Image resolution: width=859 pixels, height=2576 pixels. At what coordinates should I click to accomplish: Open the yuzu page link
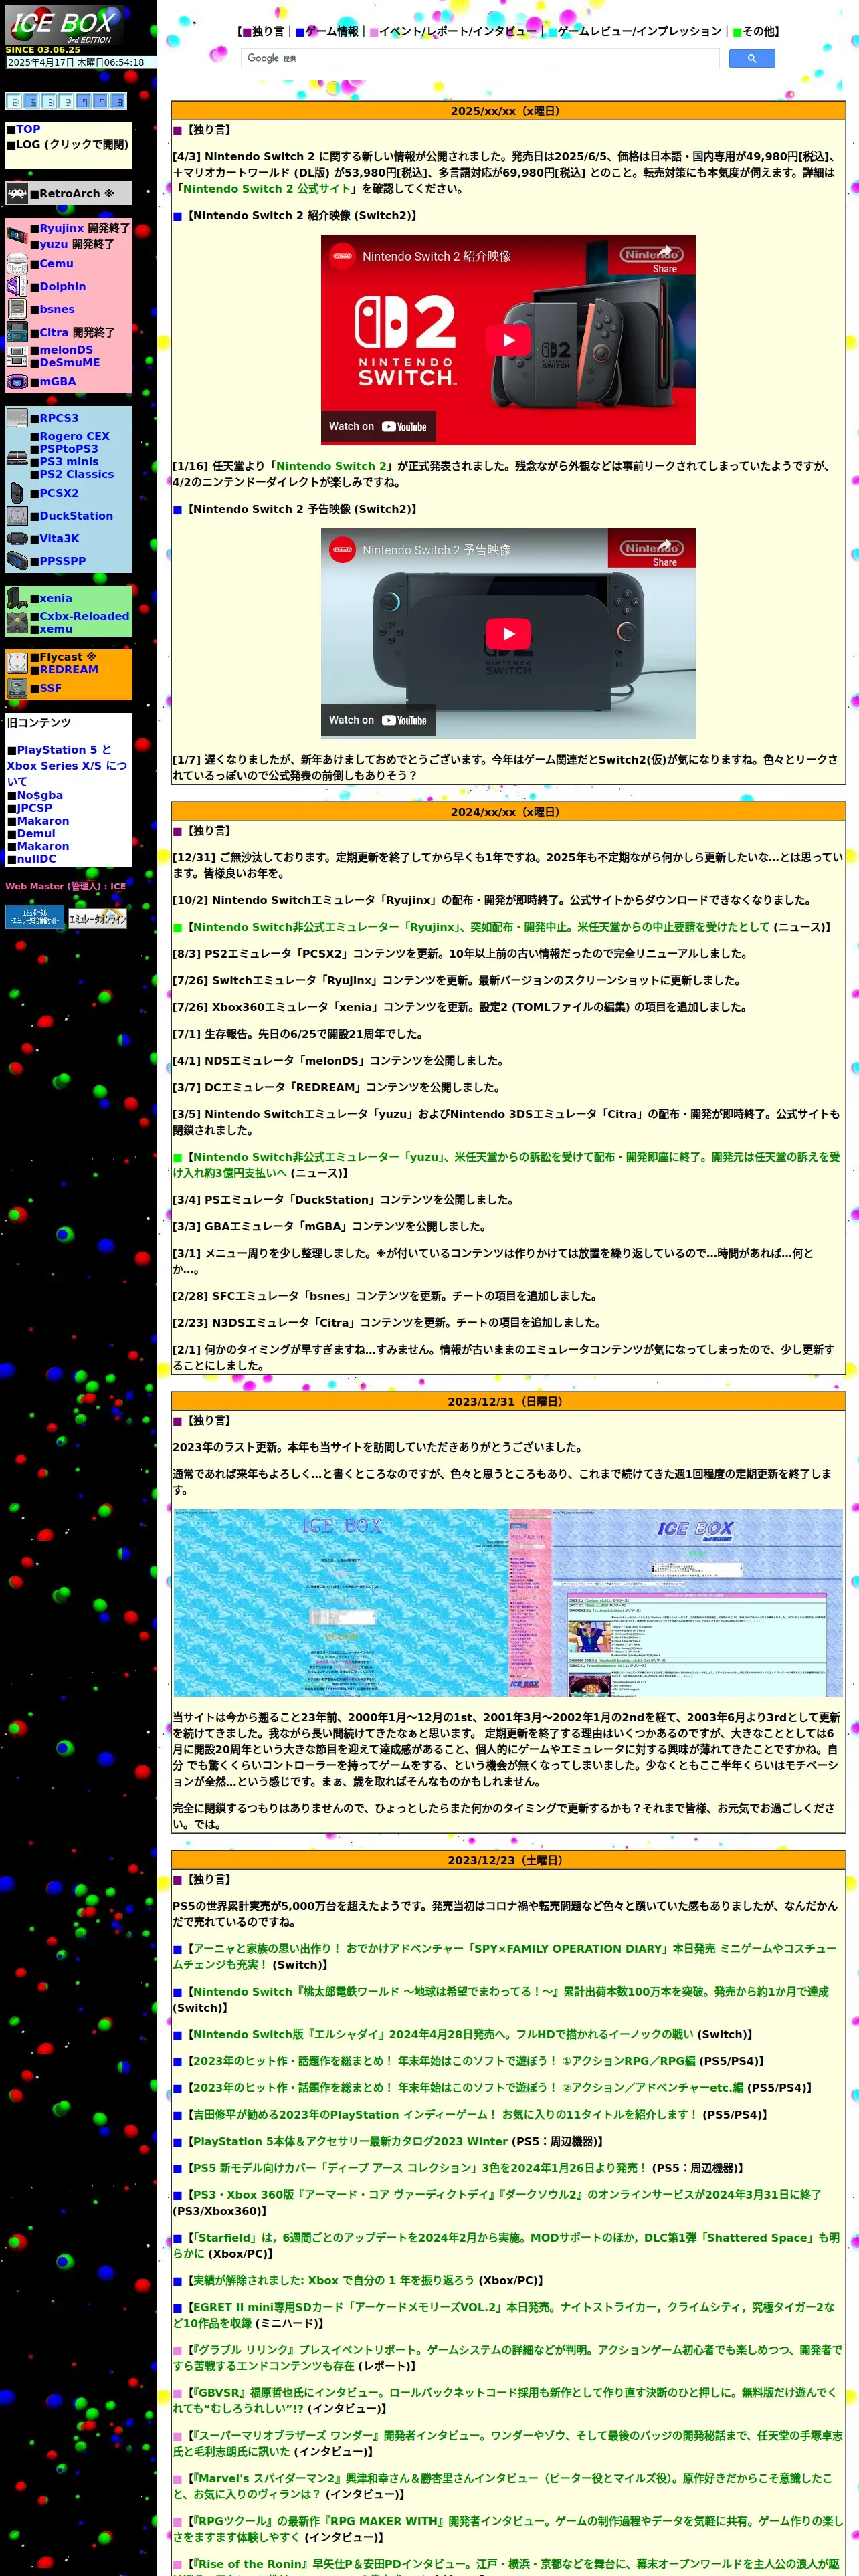(x=54, y=244)
